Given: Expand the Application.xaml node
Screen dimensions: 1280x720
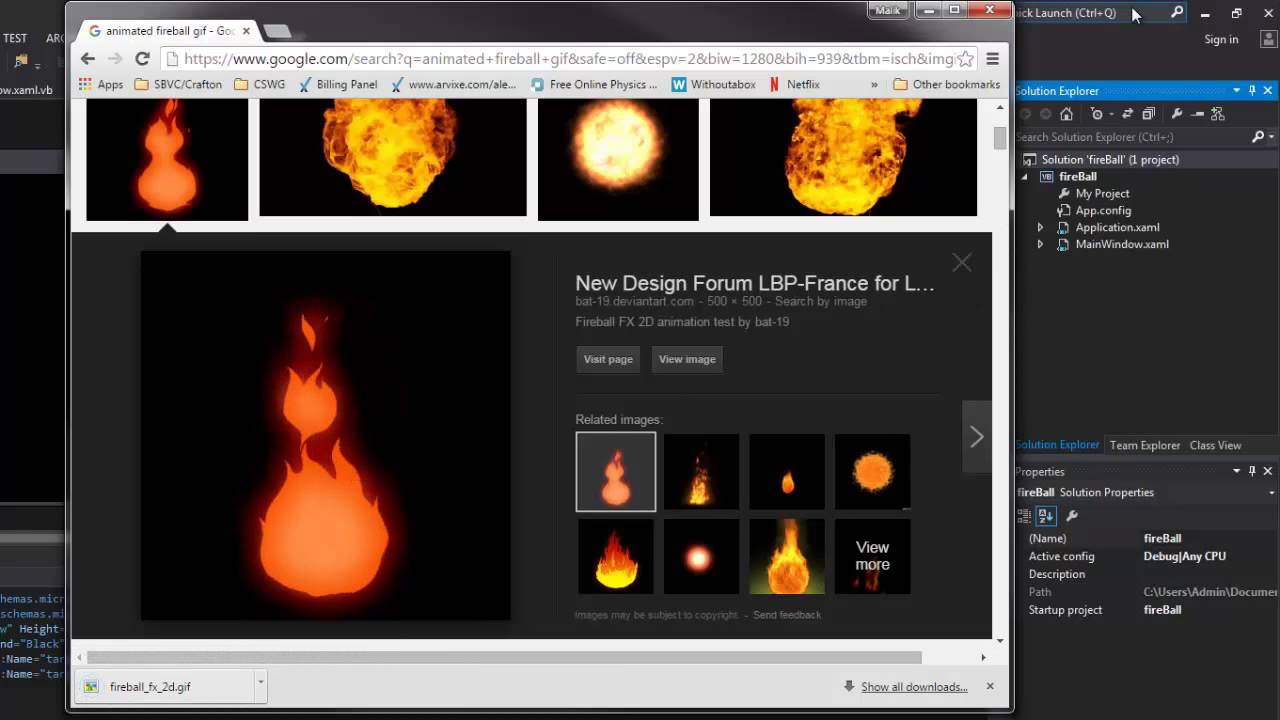Looking at the screenshot, I should [1040, 227].
